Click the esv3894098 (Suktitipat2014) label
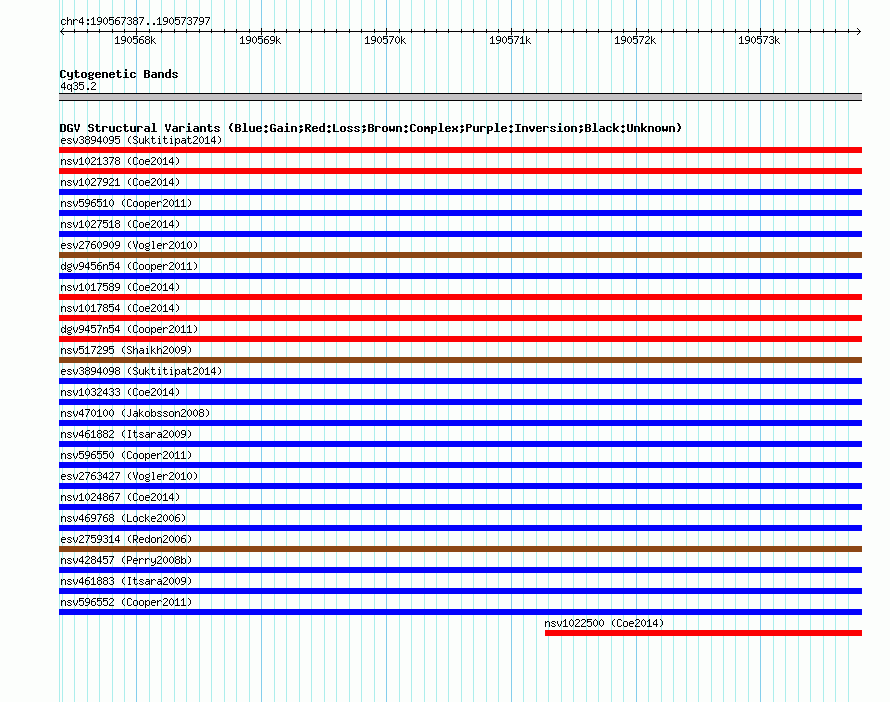Viewport: 890px width, 702px height. point(141,371)
